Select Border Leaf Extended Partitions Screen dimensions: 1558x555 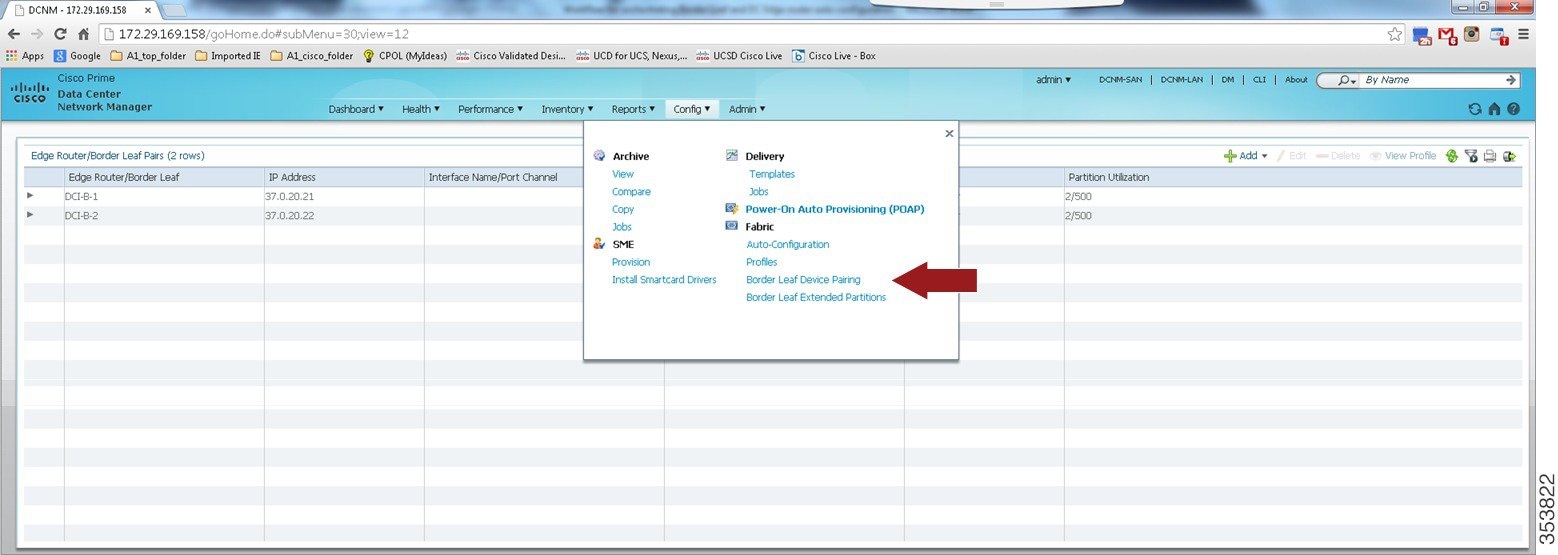click(816, 297)
